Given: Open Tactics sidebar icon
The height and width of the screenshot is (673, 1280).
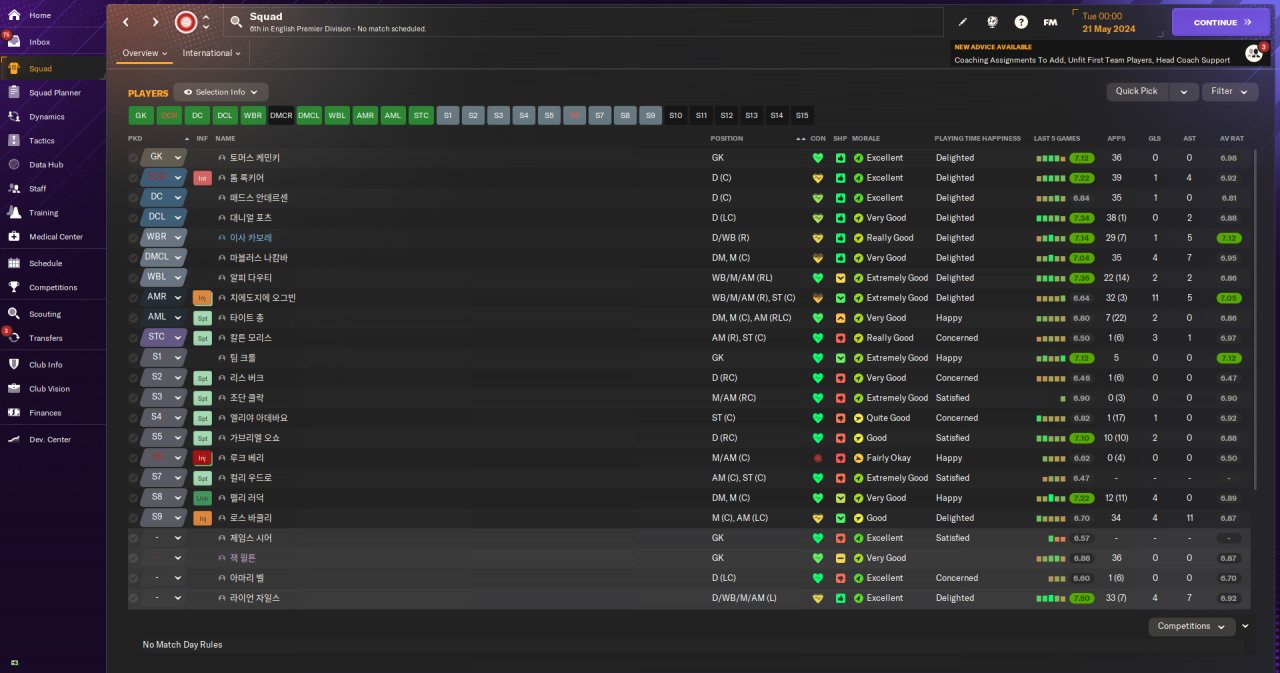Looking at the screenshot, I should [x=14, y=140].
